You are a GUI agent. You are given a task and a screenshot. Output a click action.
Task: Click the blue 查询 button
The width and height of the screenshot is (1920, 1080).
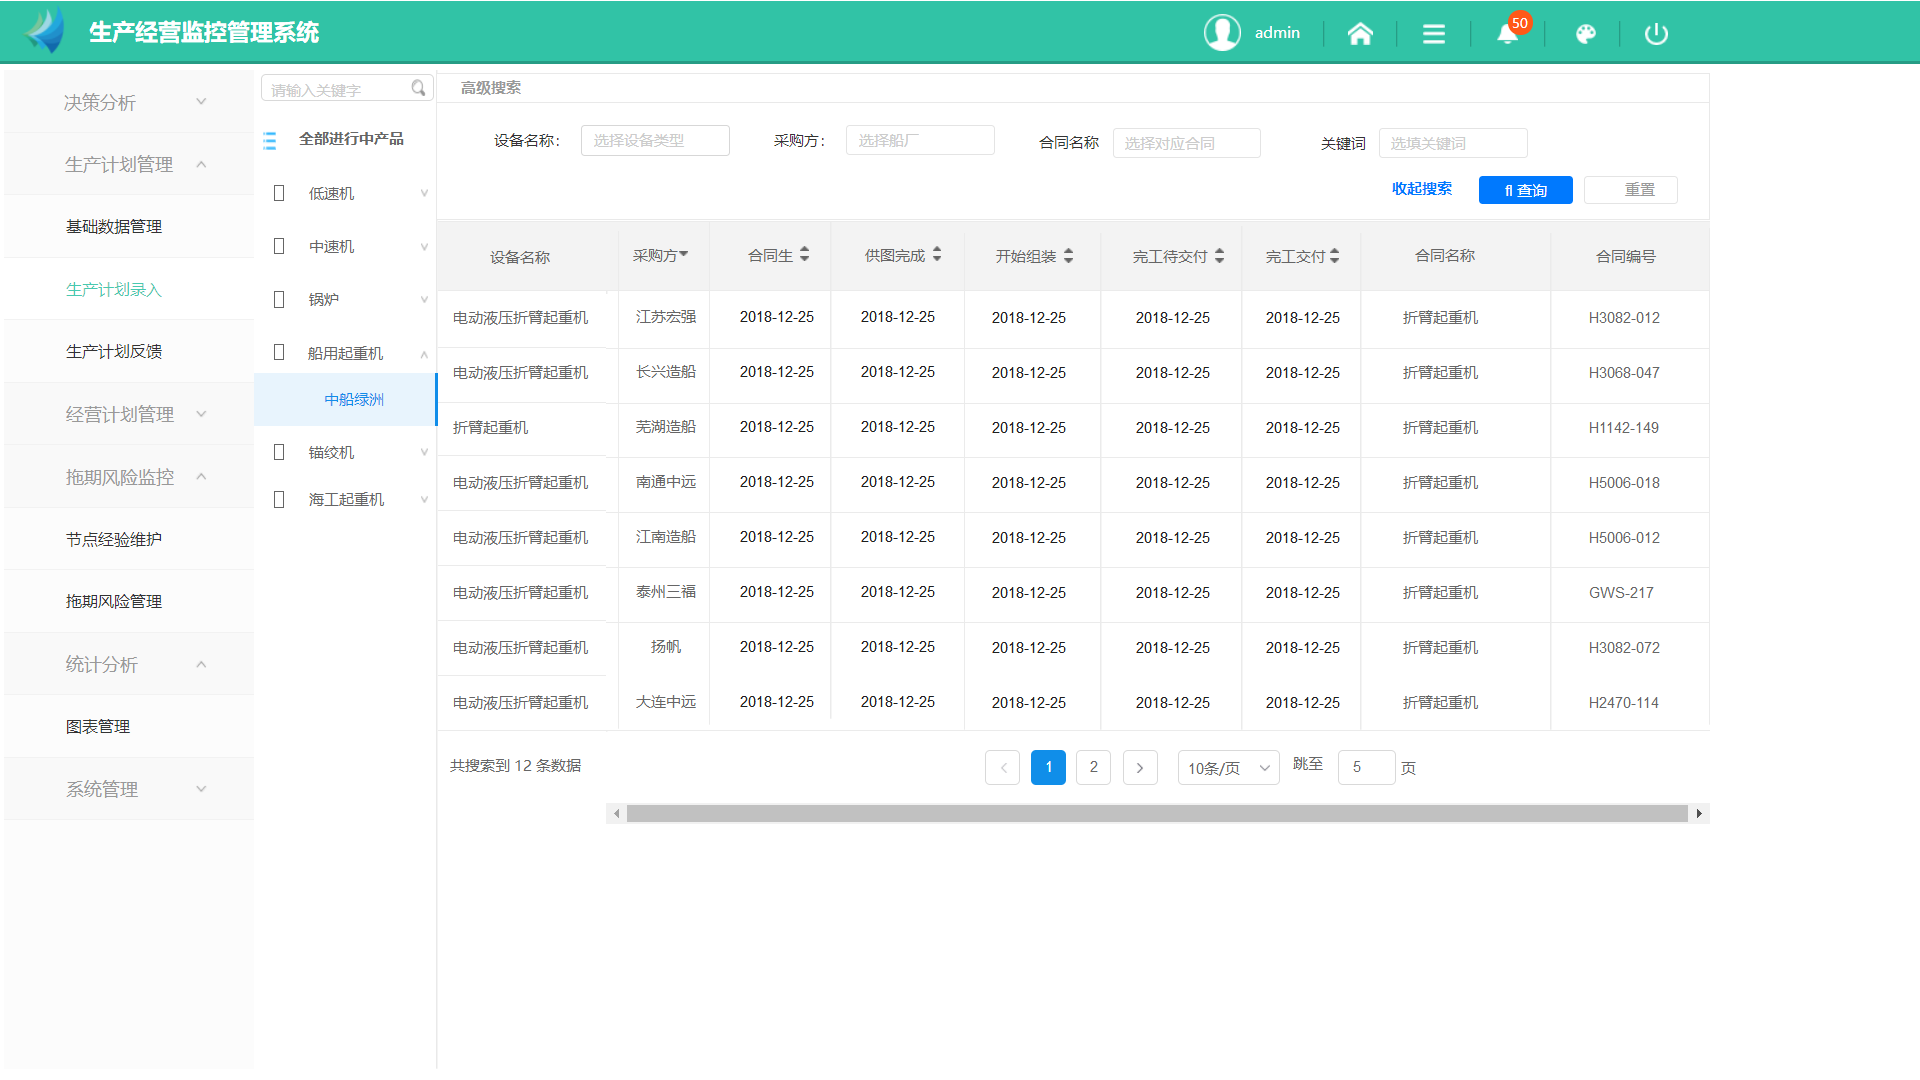pos(1525,190)
